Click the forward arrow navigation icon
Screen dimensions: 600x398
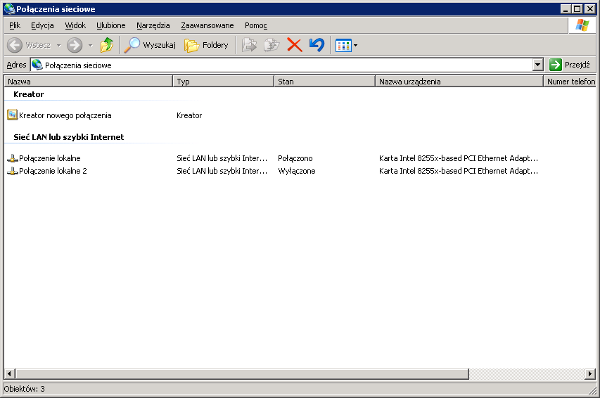tap(74, 45)
